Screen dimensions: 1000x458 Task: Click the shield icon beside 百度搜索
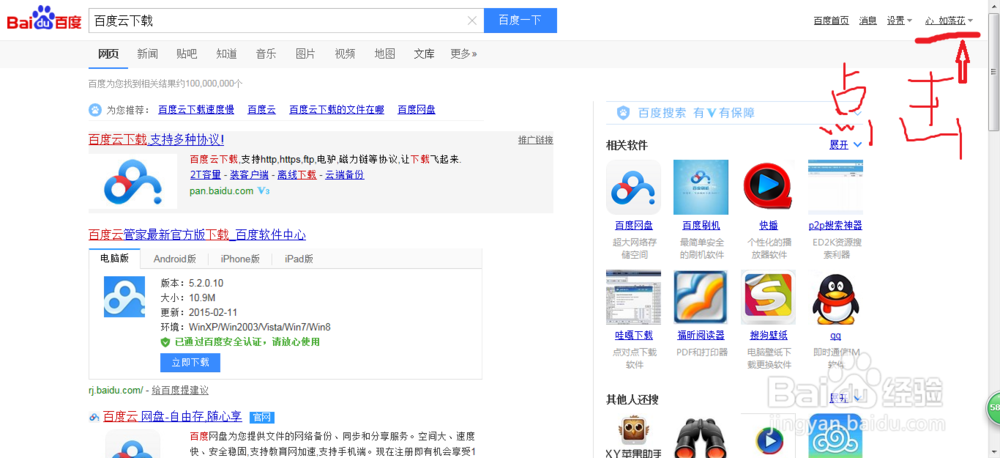click(624, 113)
